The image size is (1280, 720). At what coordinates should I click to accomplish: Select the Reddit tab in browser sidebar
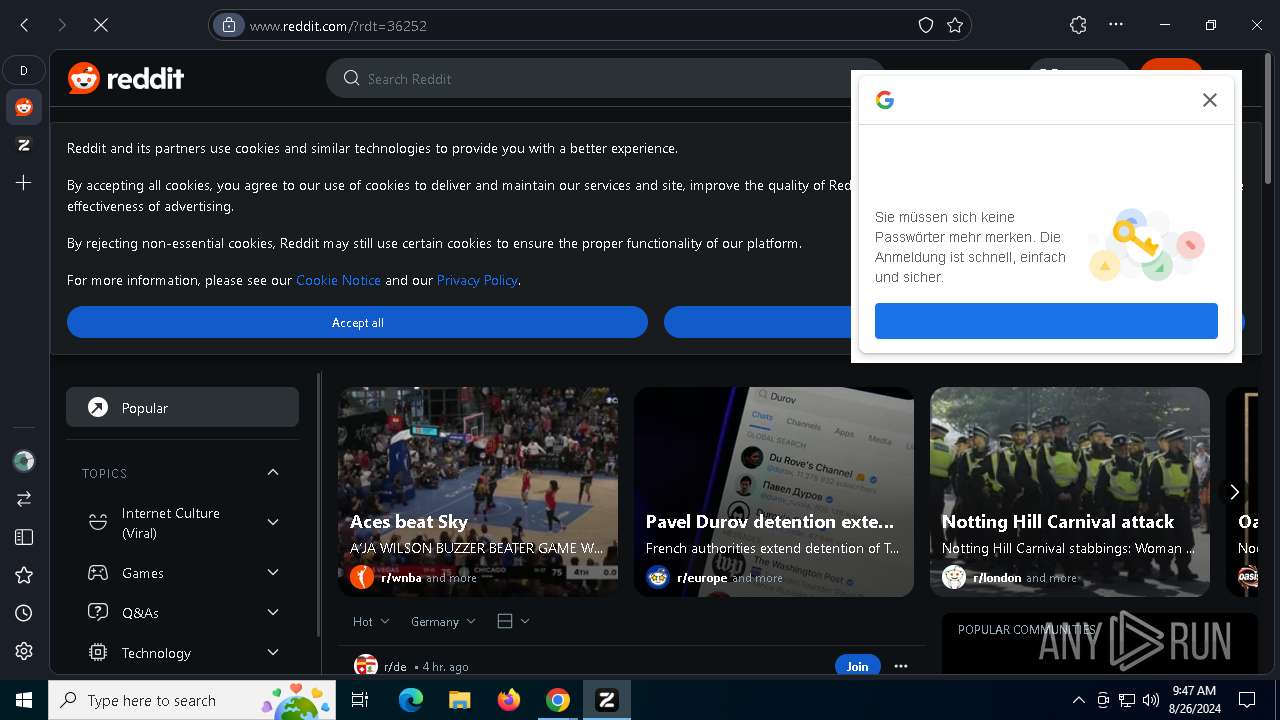(24, 107)
